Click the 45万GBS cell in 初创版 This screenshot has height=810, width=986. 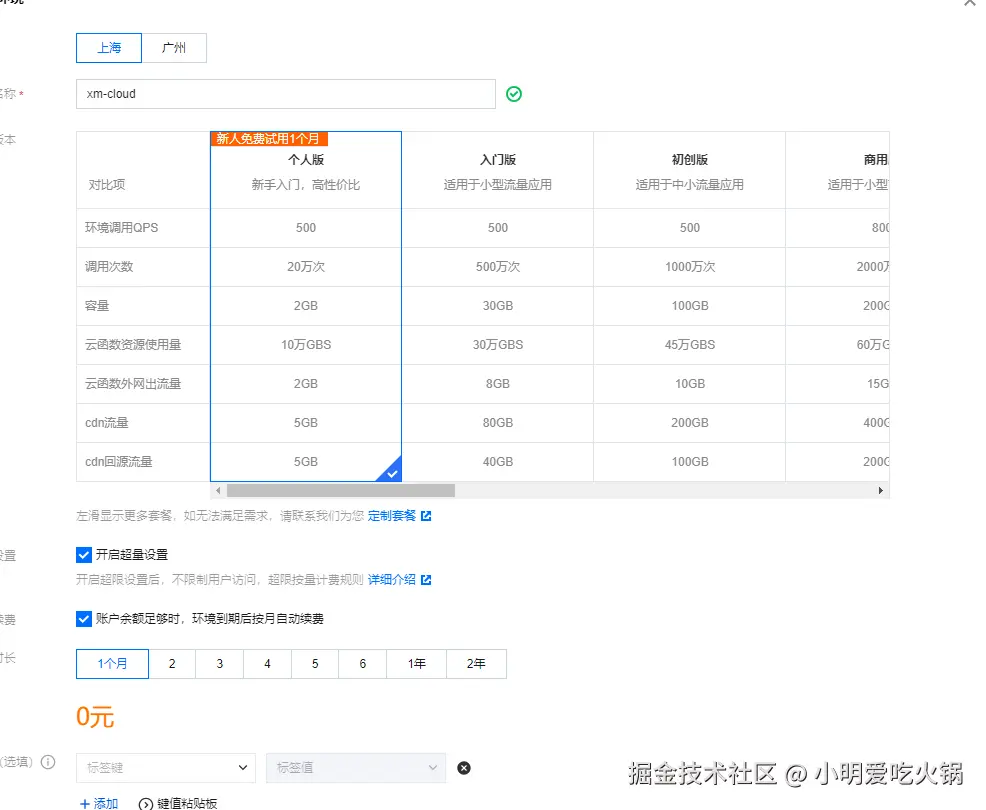(689, 345)
